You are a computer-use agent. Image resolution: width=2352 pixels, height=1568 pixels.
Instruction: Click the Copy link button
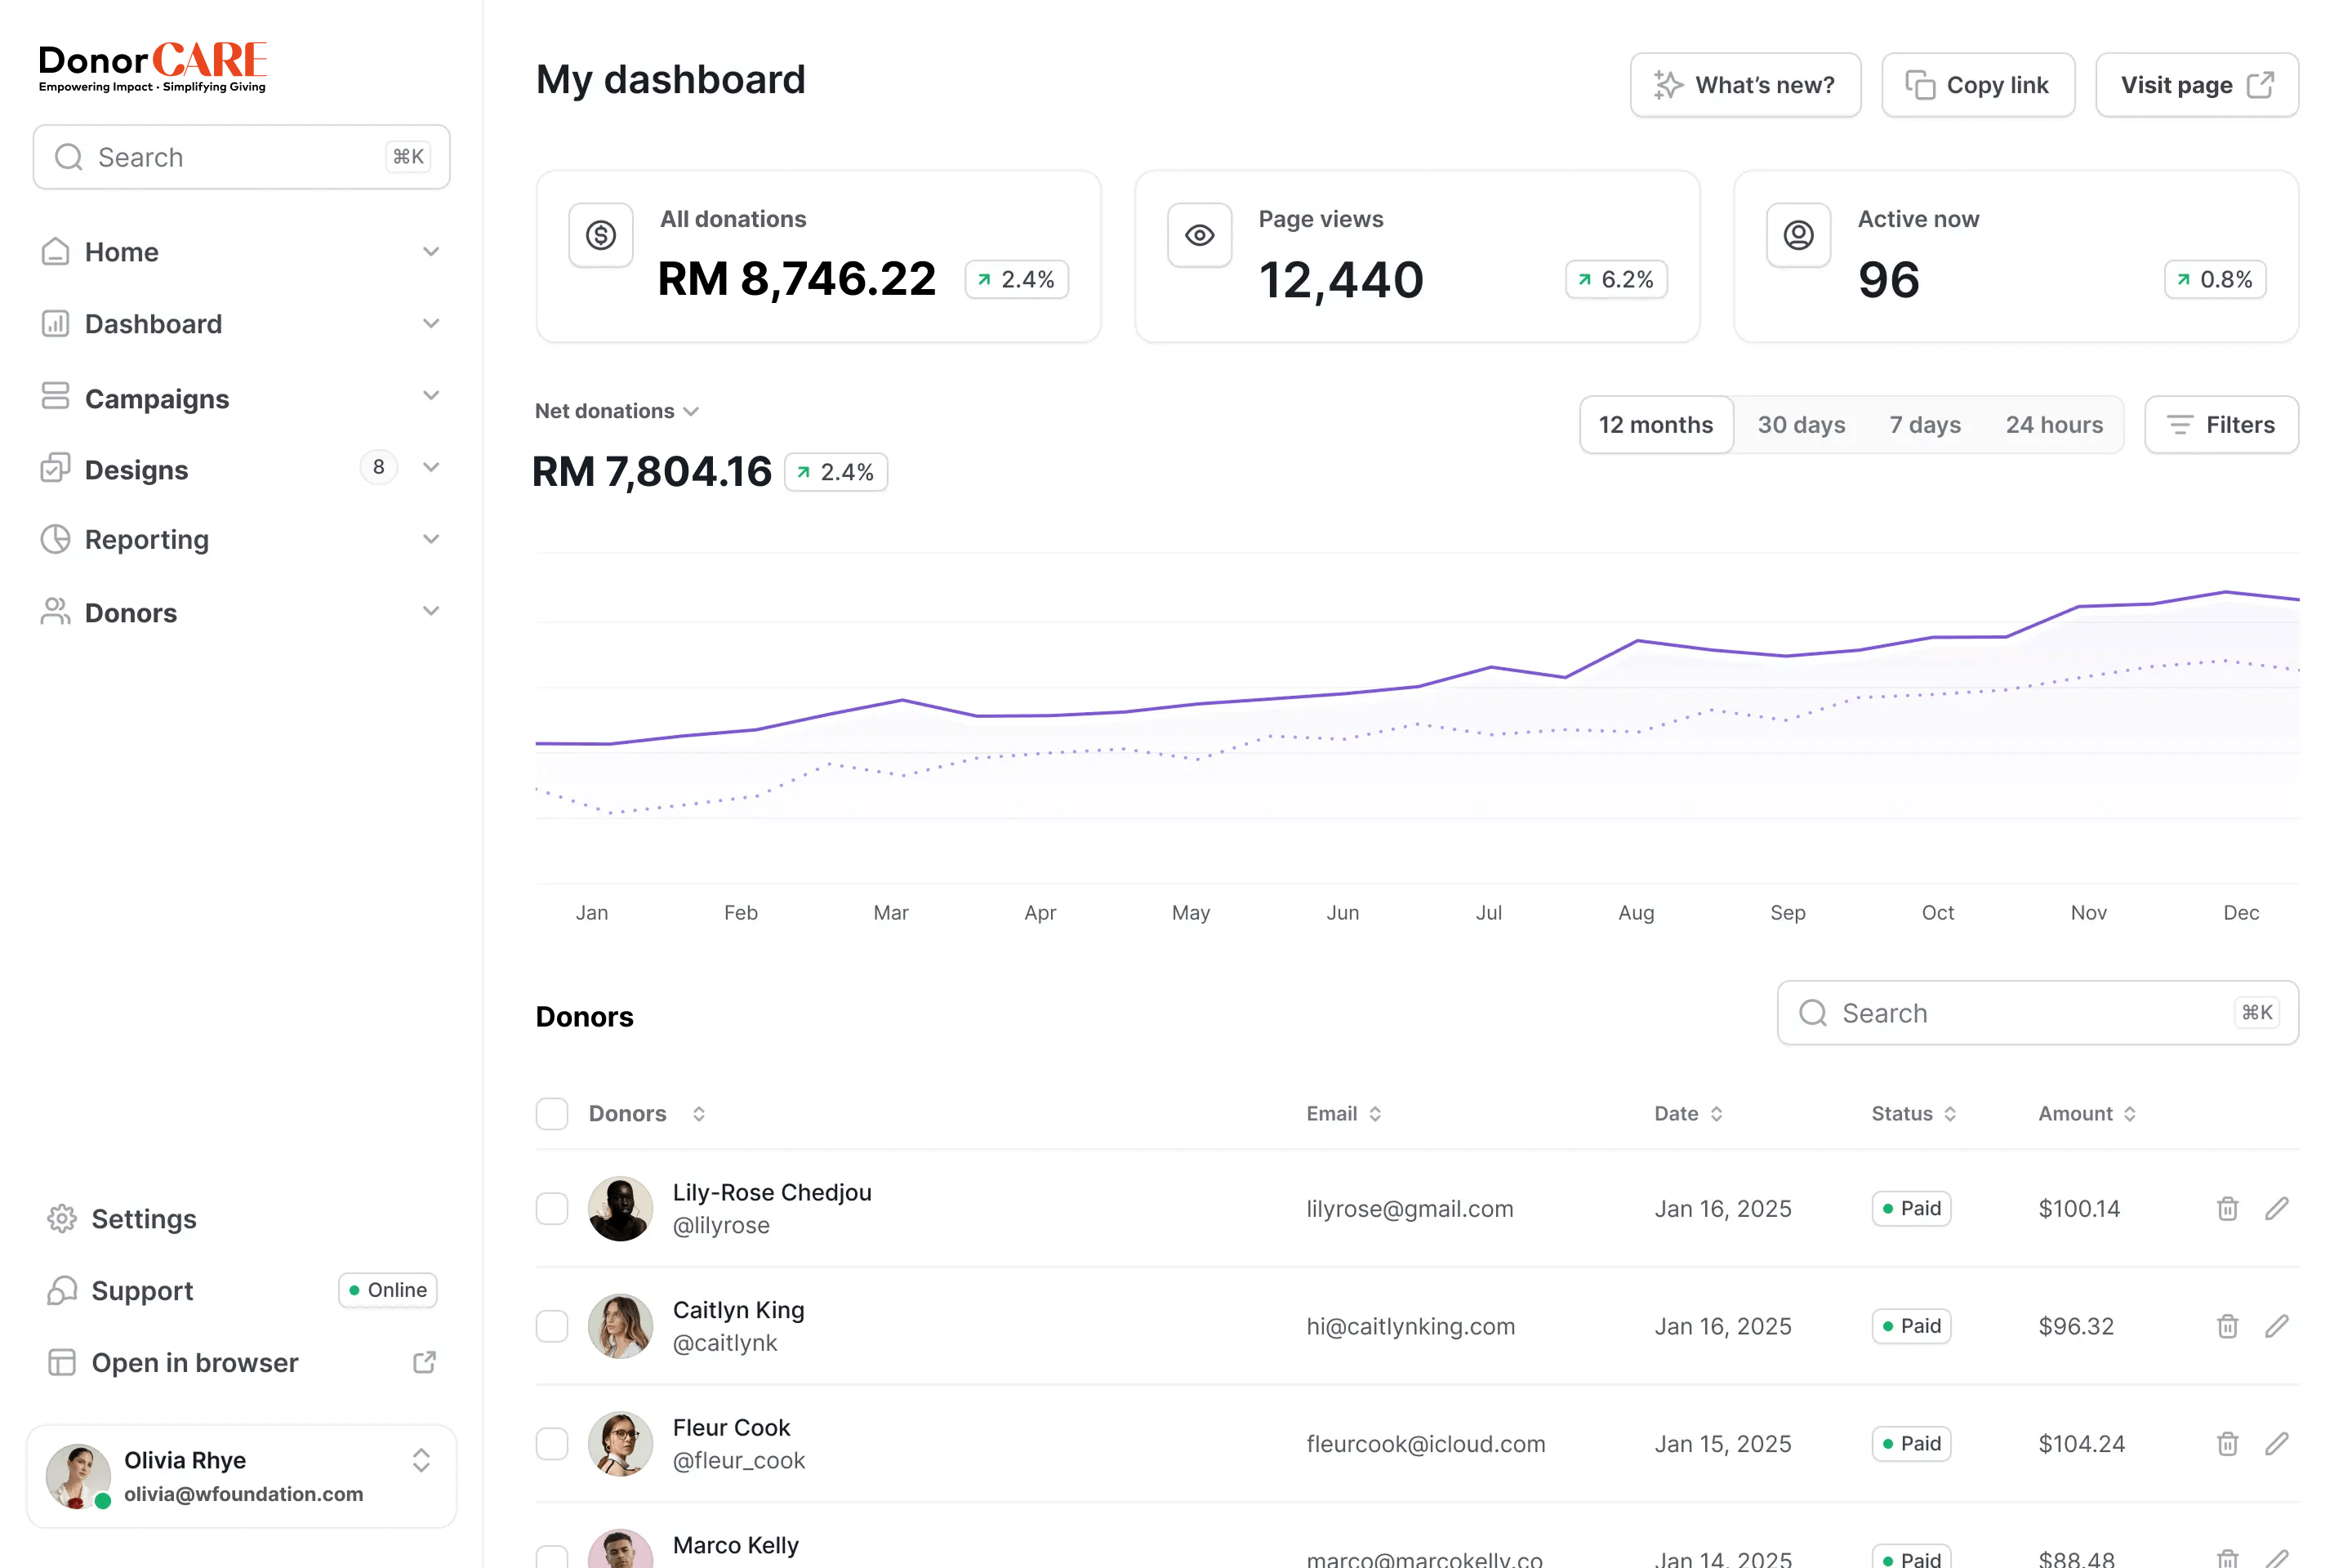pos(1978,85)
